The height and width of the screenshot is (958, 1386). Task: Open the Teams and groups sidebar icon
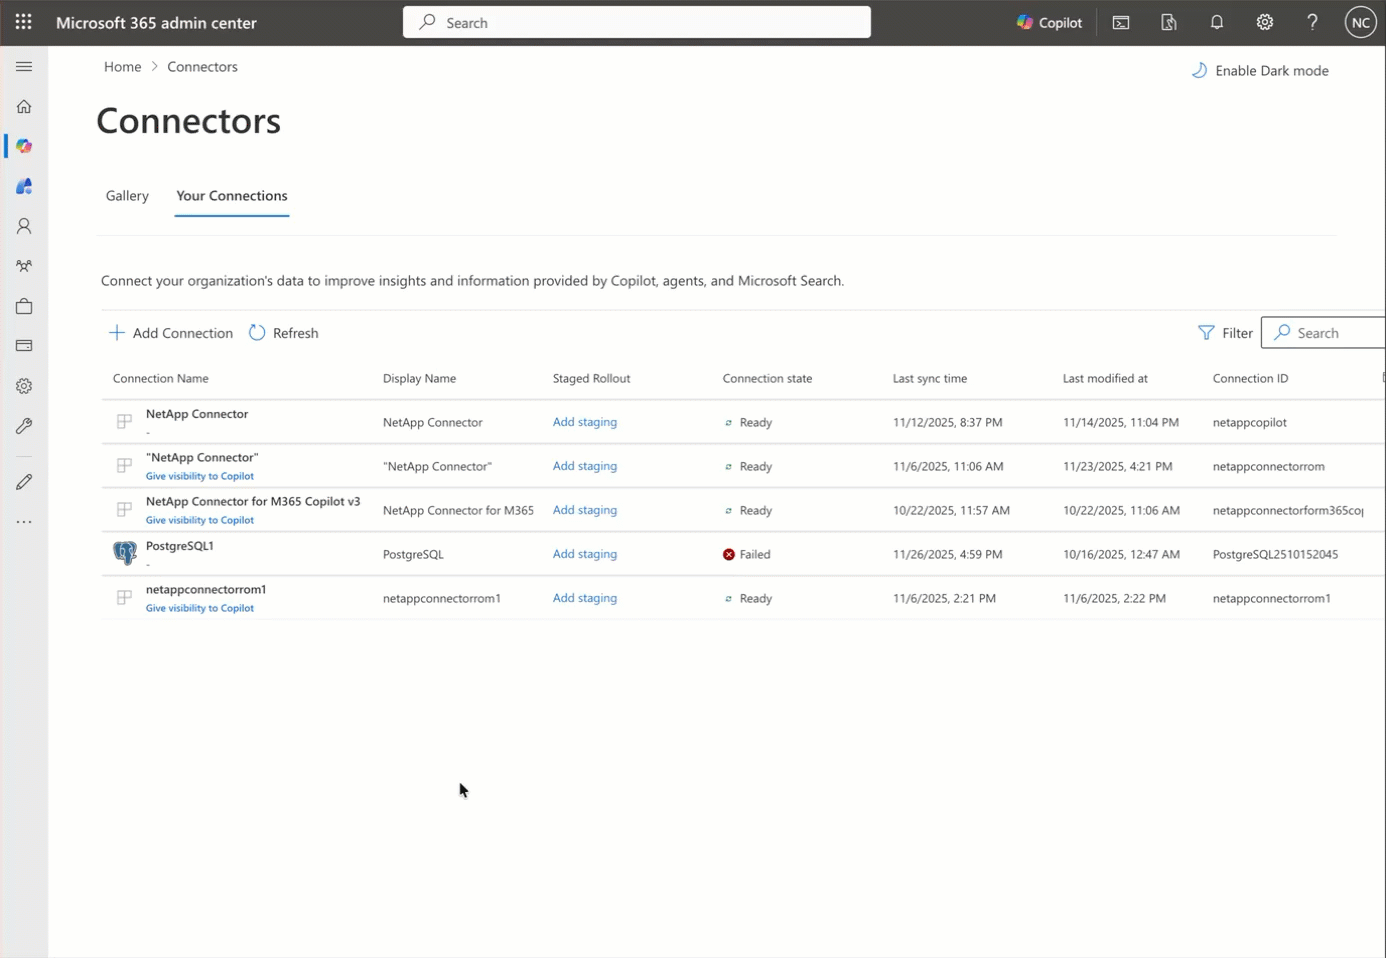tap(23, 266)
